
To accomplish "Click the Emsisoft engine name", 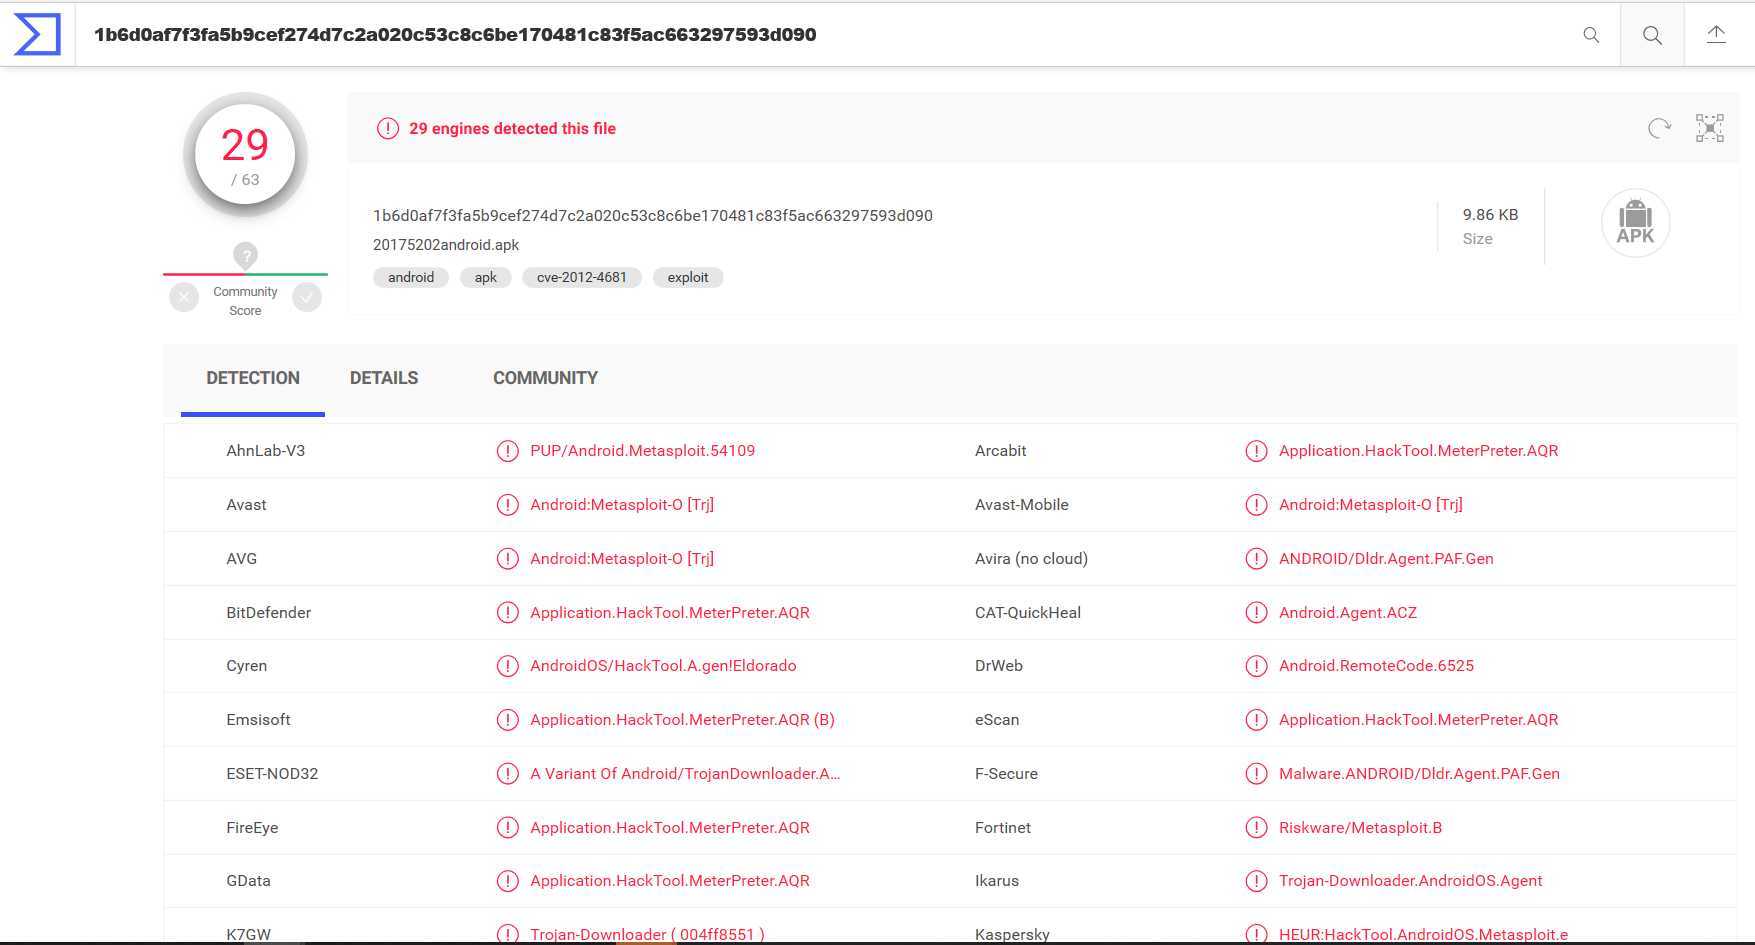I will tap(258, 720).
